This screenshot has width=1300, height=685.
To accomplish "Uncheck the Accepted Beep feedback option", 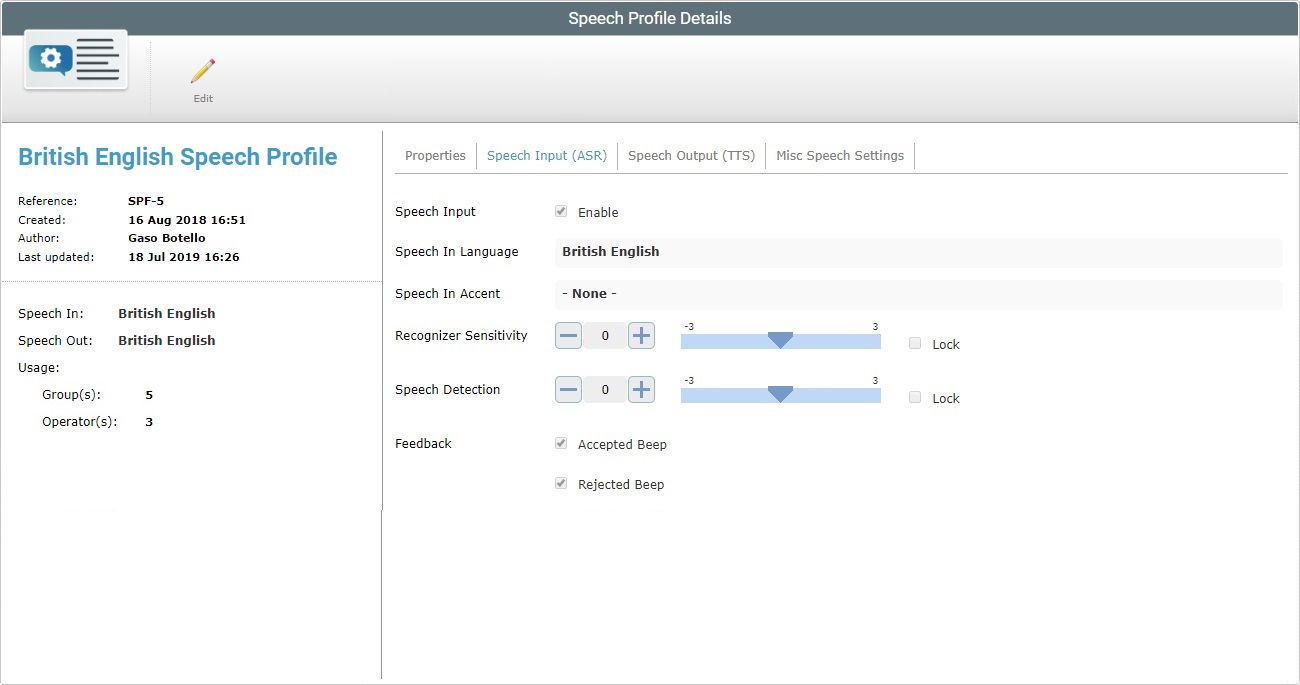I will (x=561, y=442).
